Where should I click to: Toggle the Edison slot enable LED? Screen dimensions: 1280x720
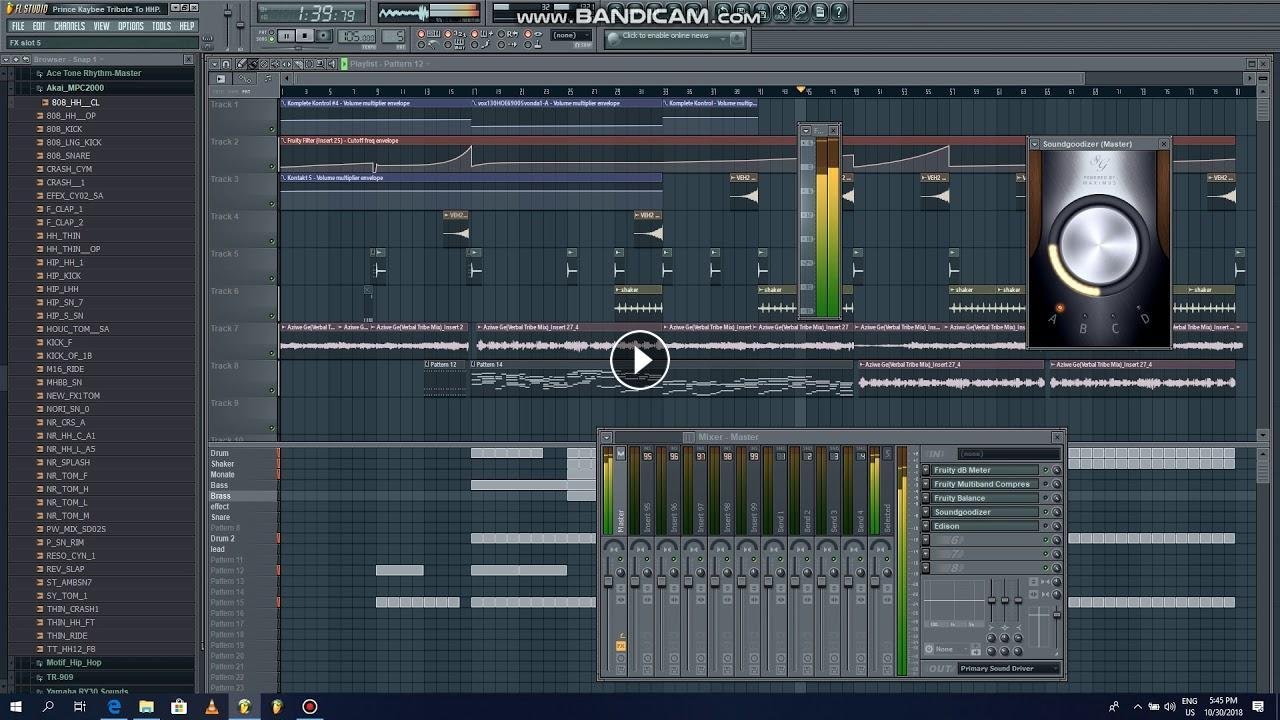(1046, 526)
